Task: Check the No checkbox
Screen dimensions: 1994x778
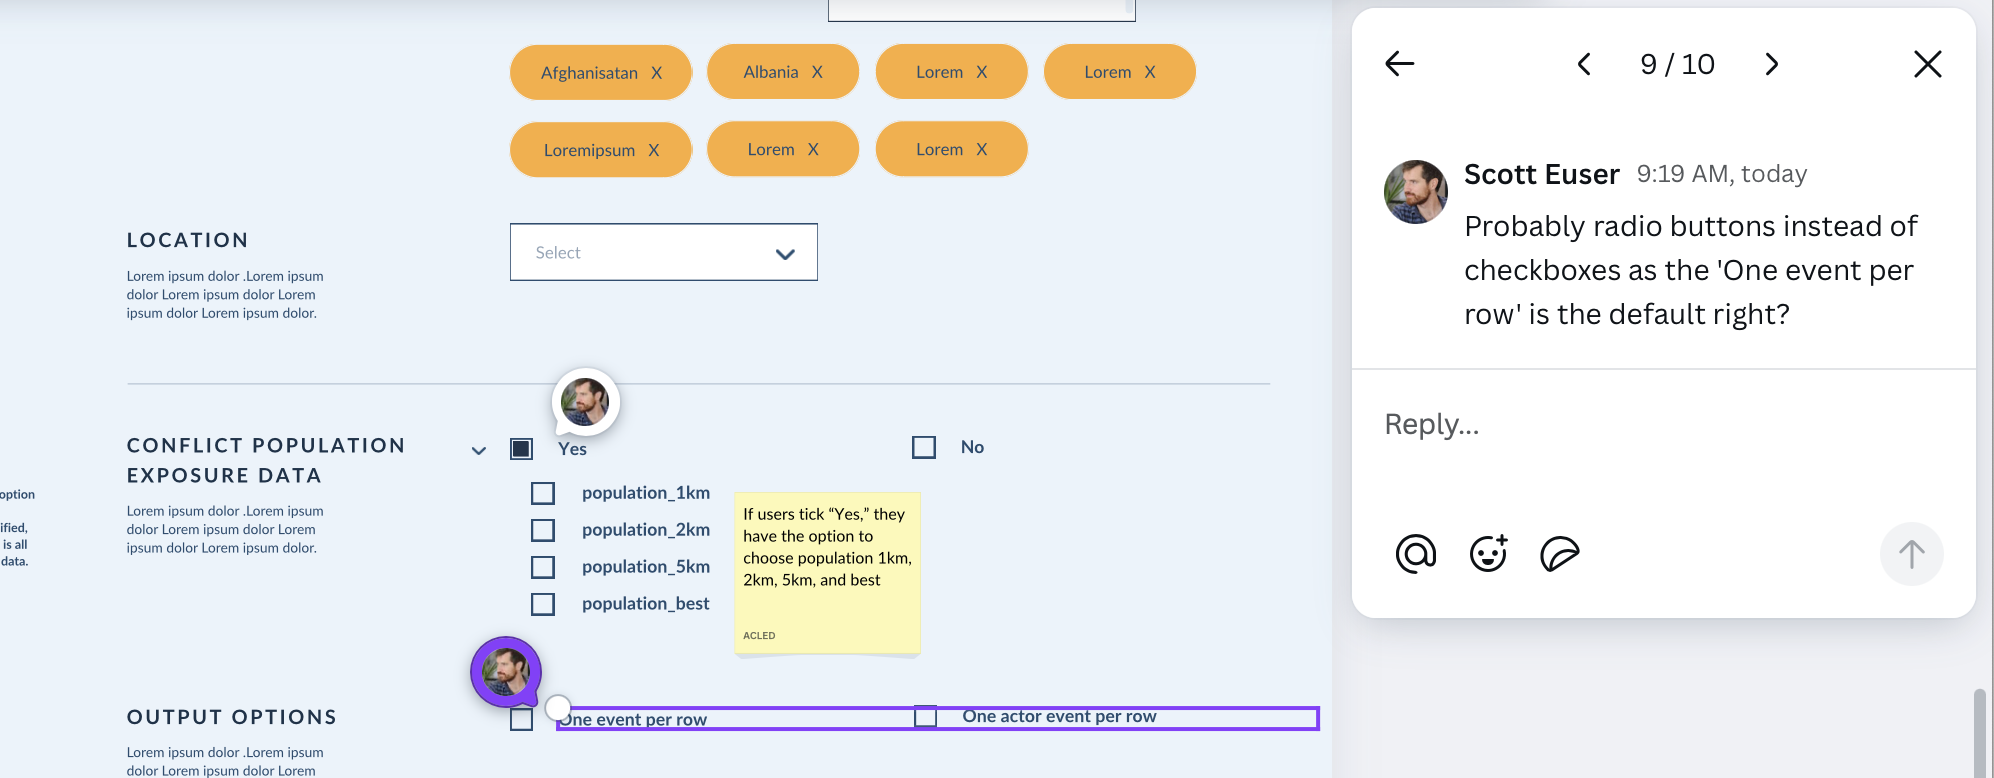Action: pos(924,447)
